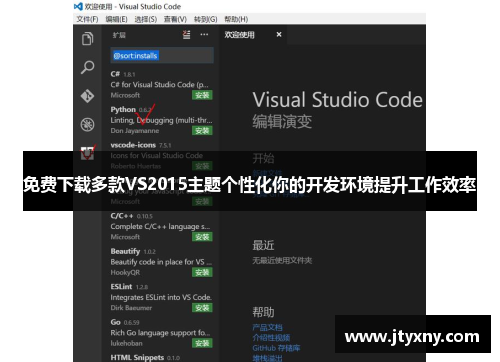The image size is (500, 362).
Task: Focus the @sort:installs search box
Action: click(x=162, y=56)
